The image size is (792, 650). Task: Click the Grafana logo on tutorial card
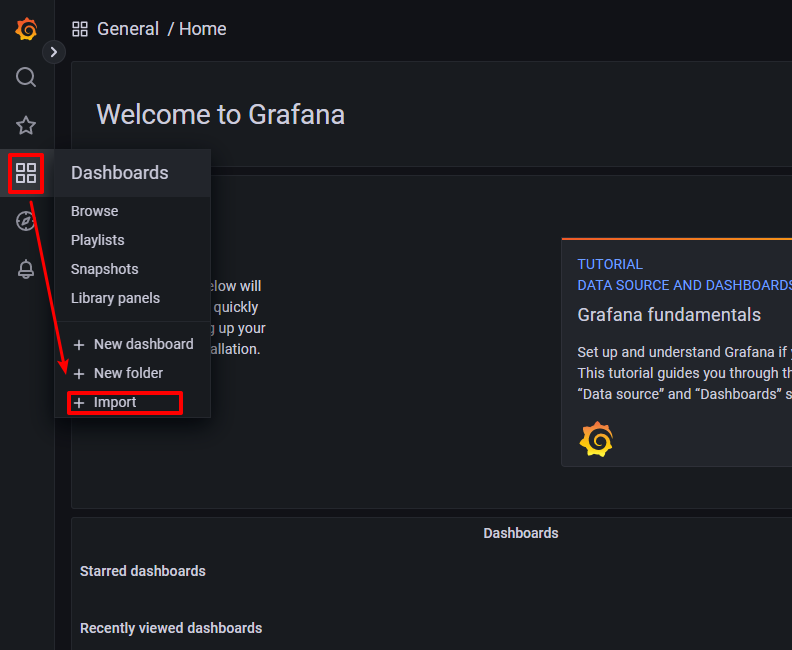point(596,439)
